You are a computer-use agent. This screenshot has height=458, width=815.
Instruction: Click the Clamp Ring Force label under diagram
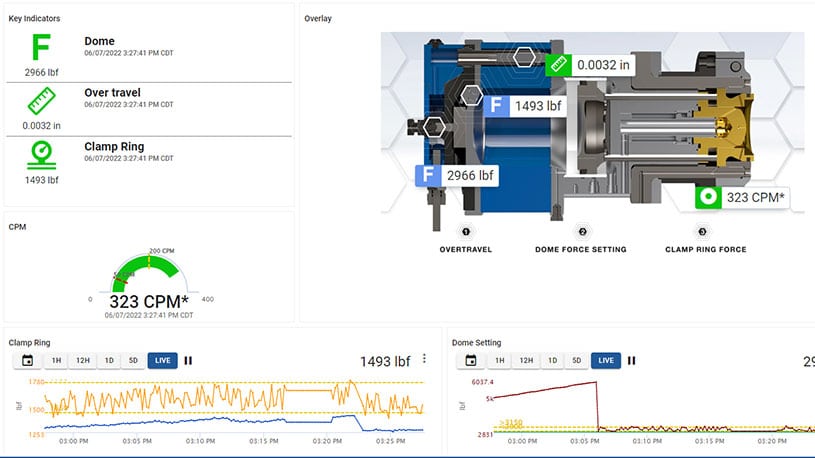[x=705, y=249]
